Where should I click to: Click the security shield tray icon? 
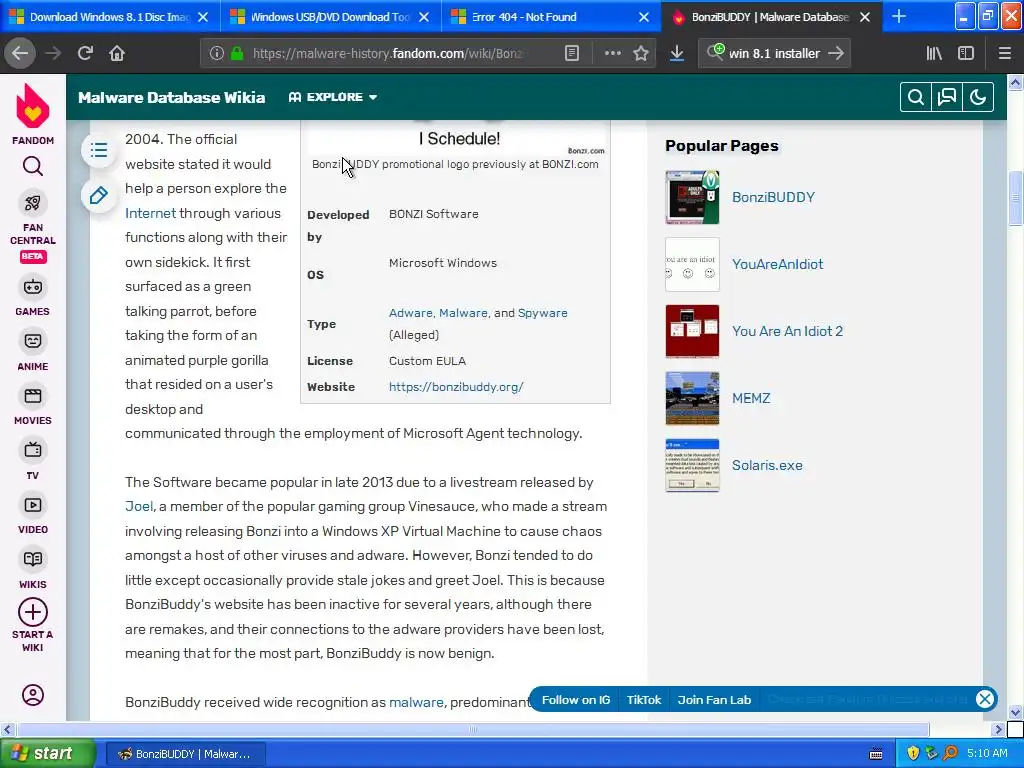pyautogui.click(x=913, y=754)
